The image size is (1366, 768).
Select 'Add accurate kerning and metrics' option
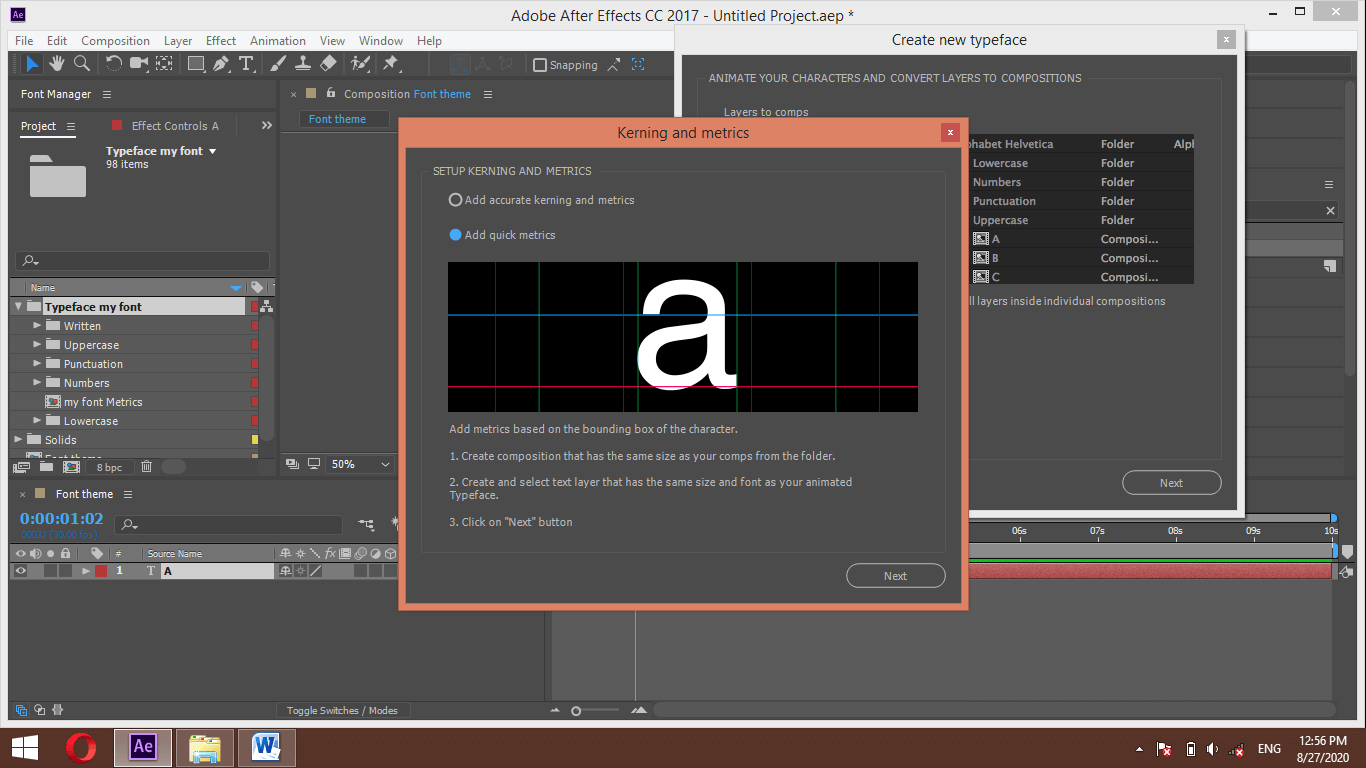click(x=456, y=200)
